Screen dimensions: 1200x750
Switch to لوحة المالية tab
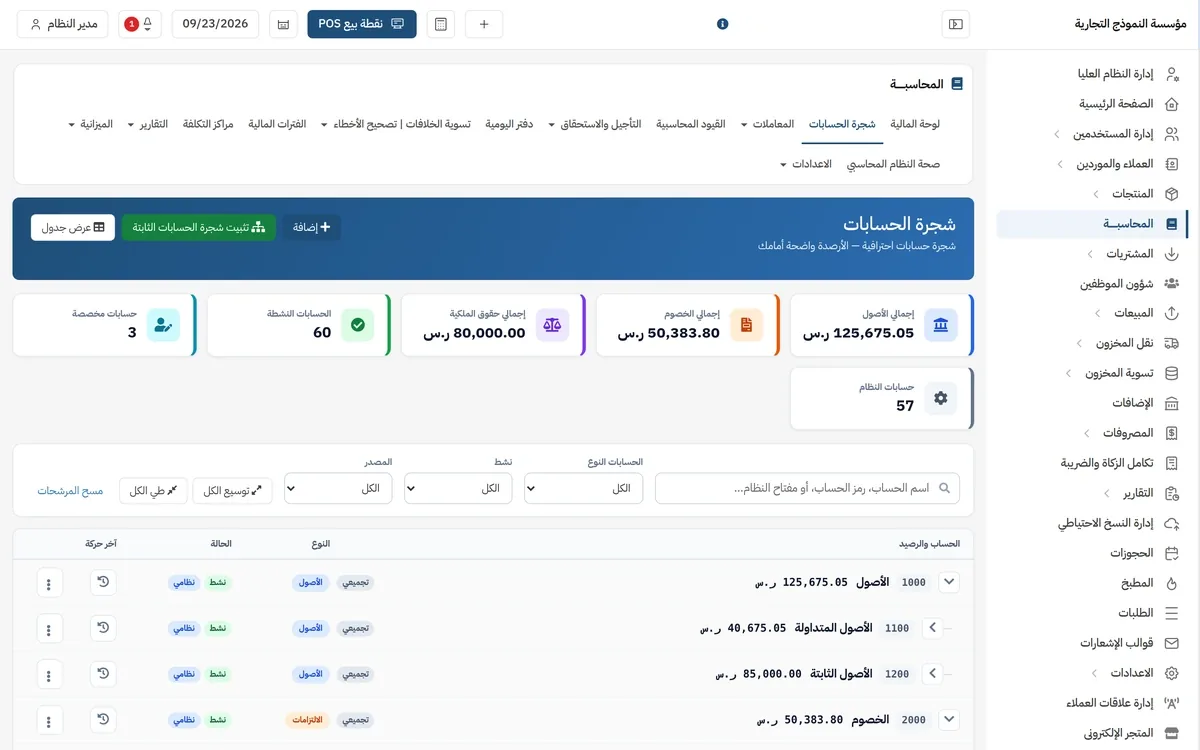point(915,124)
